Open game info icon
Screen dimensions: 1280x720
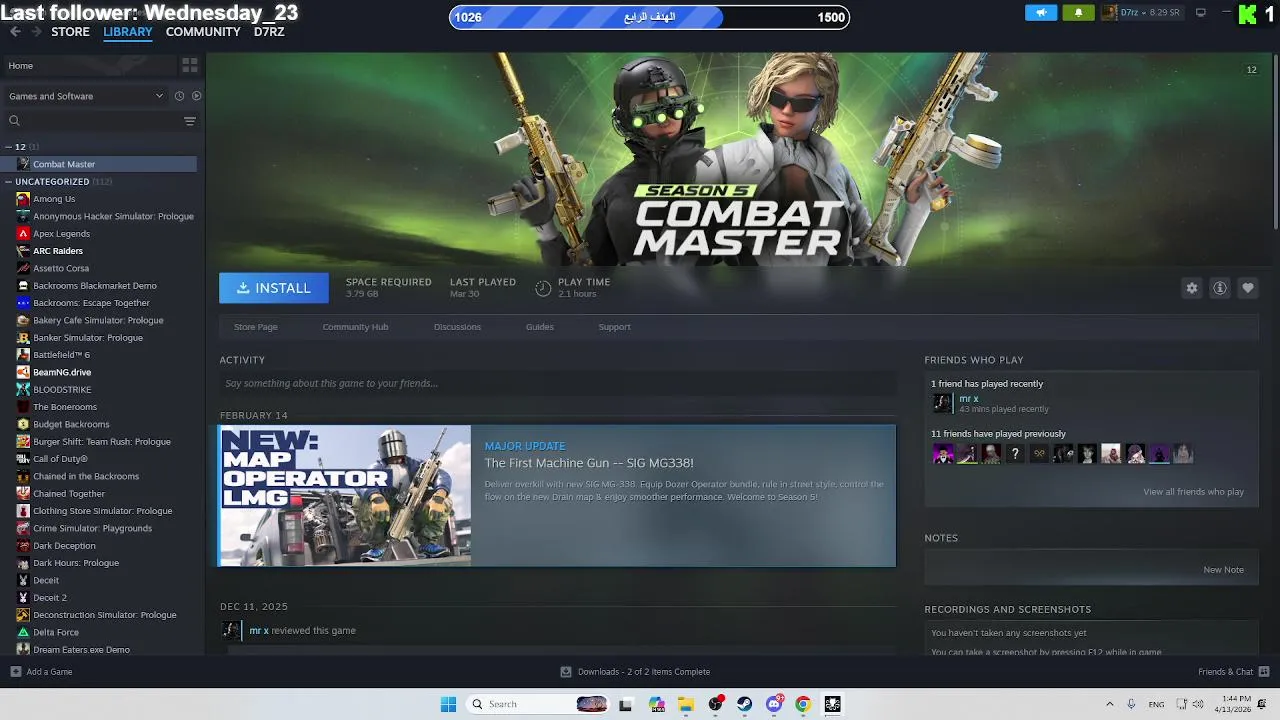pos(1220,288)
